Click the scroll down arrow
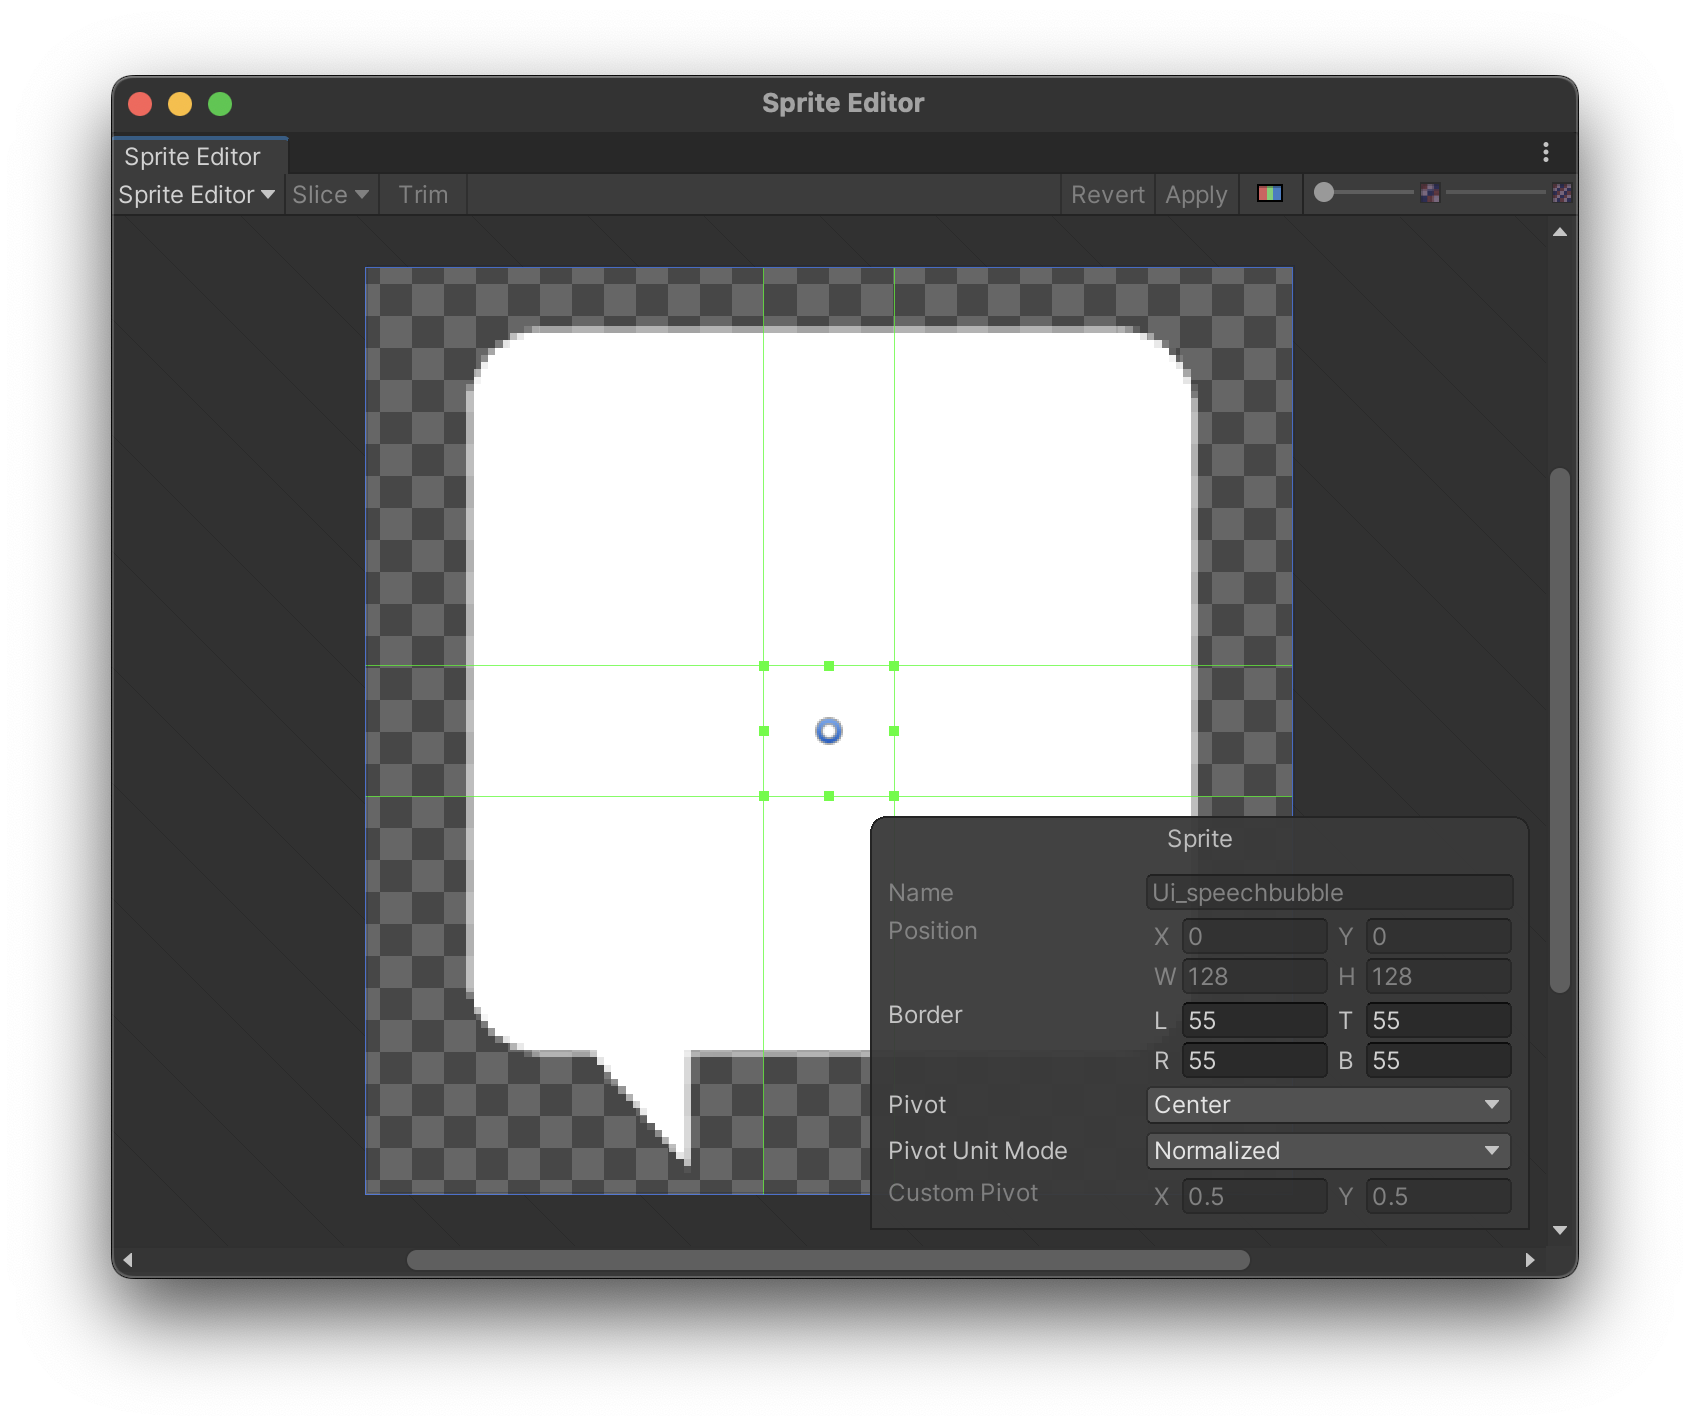The width and height of the screenshot is (1690, 1426). [x=1559, y=1230]
